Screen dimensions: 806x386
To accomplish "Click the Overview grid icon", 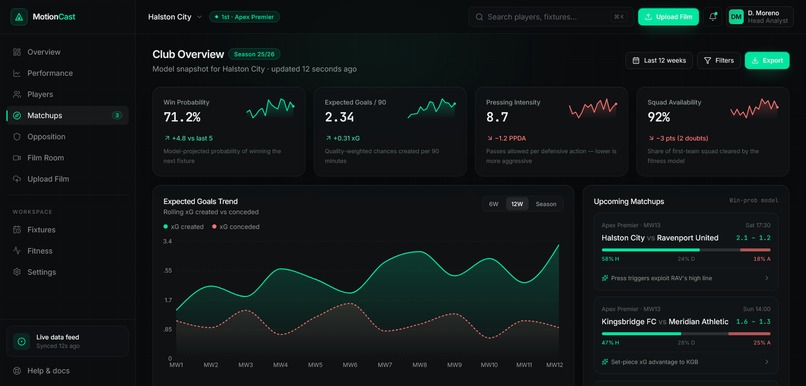I will (x=17, y=52).
